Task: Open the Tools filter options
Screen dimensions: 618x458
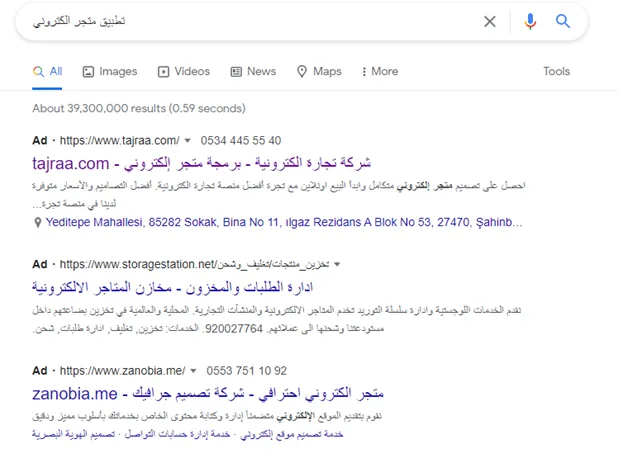Action: point(557,71)
